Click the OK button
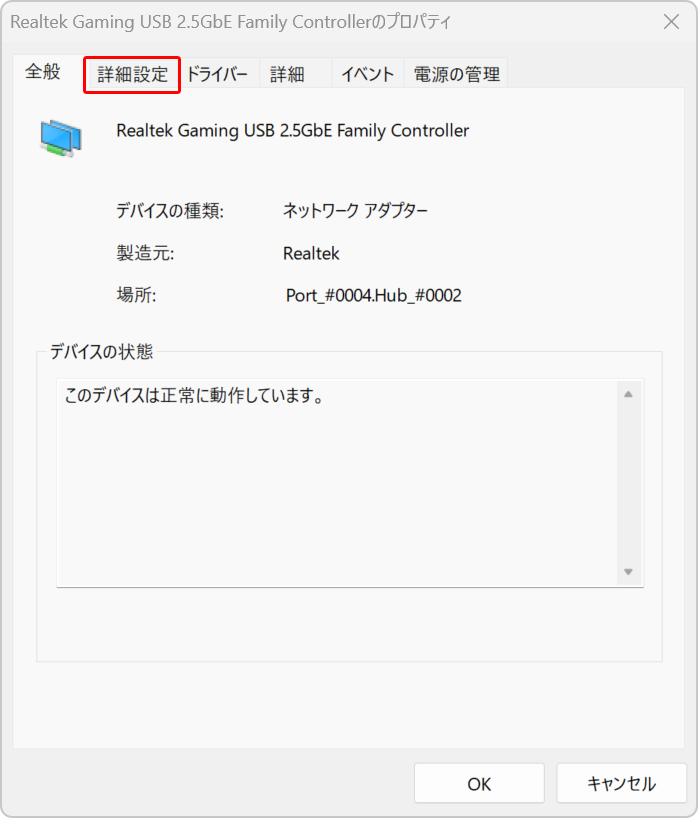 click(479, 784)
